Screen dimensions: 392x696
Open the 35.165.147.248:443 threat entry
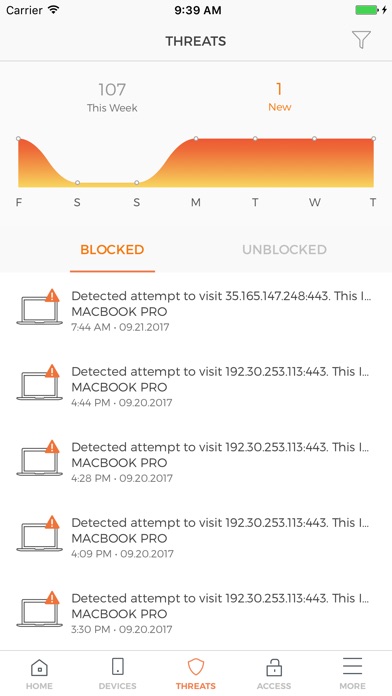pos(196,311)
